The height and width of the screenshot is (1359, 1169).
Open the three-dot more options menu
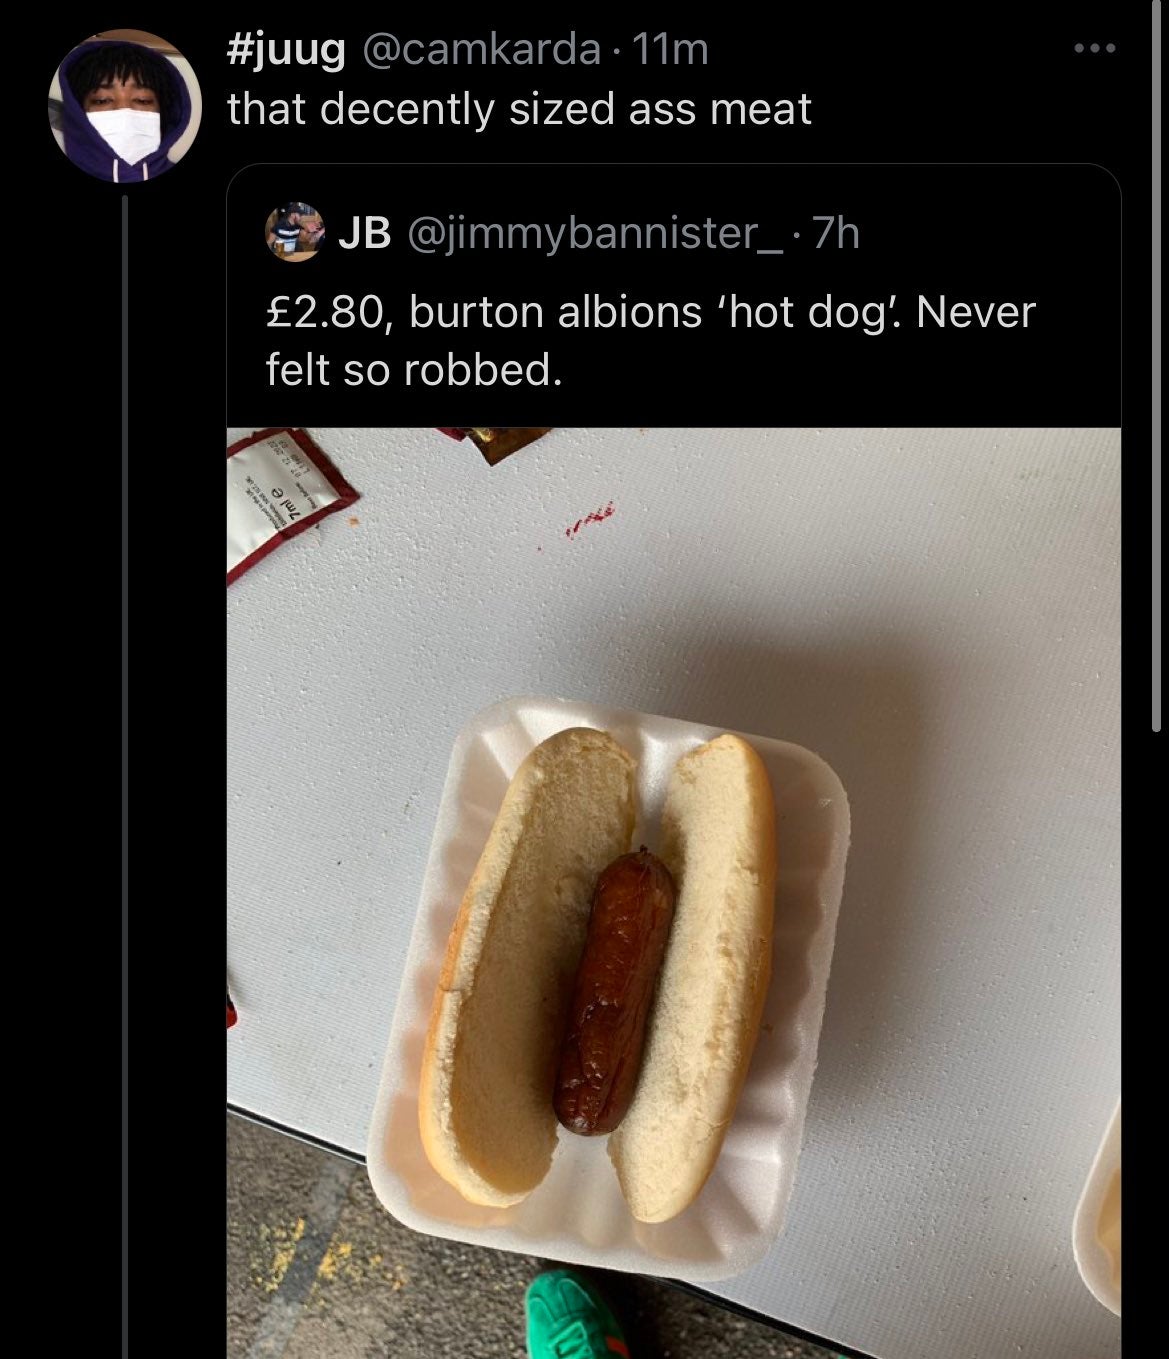click(x=1093, y=47)
